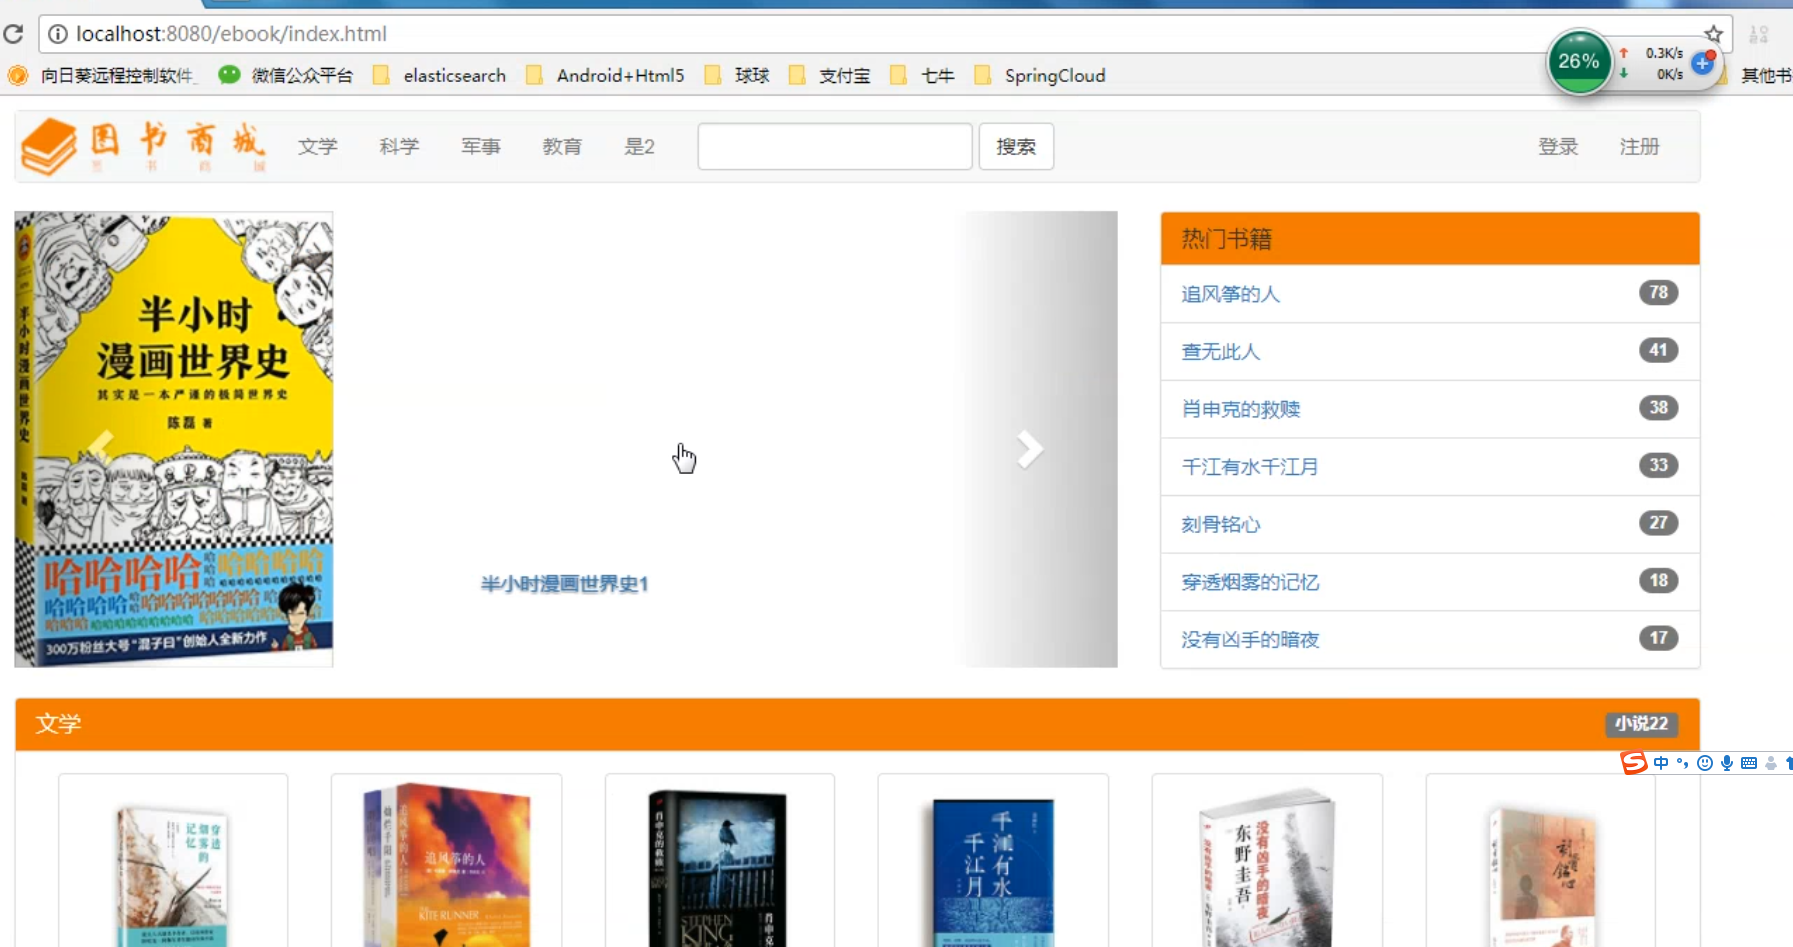The width and height of the screenshot is (1793, 947).
Task: Open hot book 肖申克的救赎
Action: click(x=1241, y=409)
